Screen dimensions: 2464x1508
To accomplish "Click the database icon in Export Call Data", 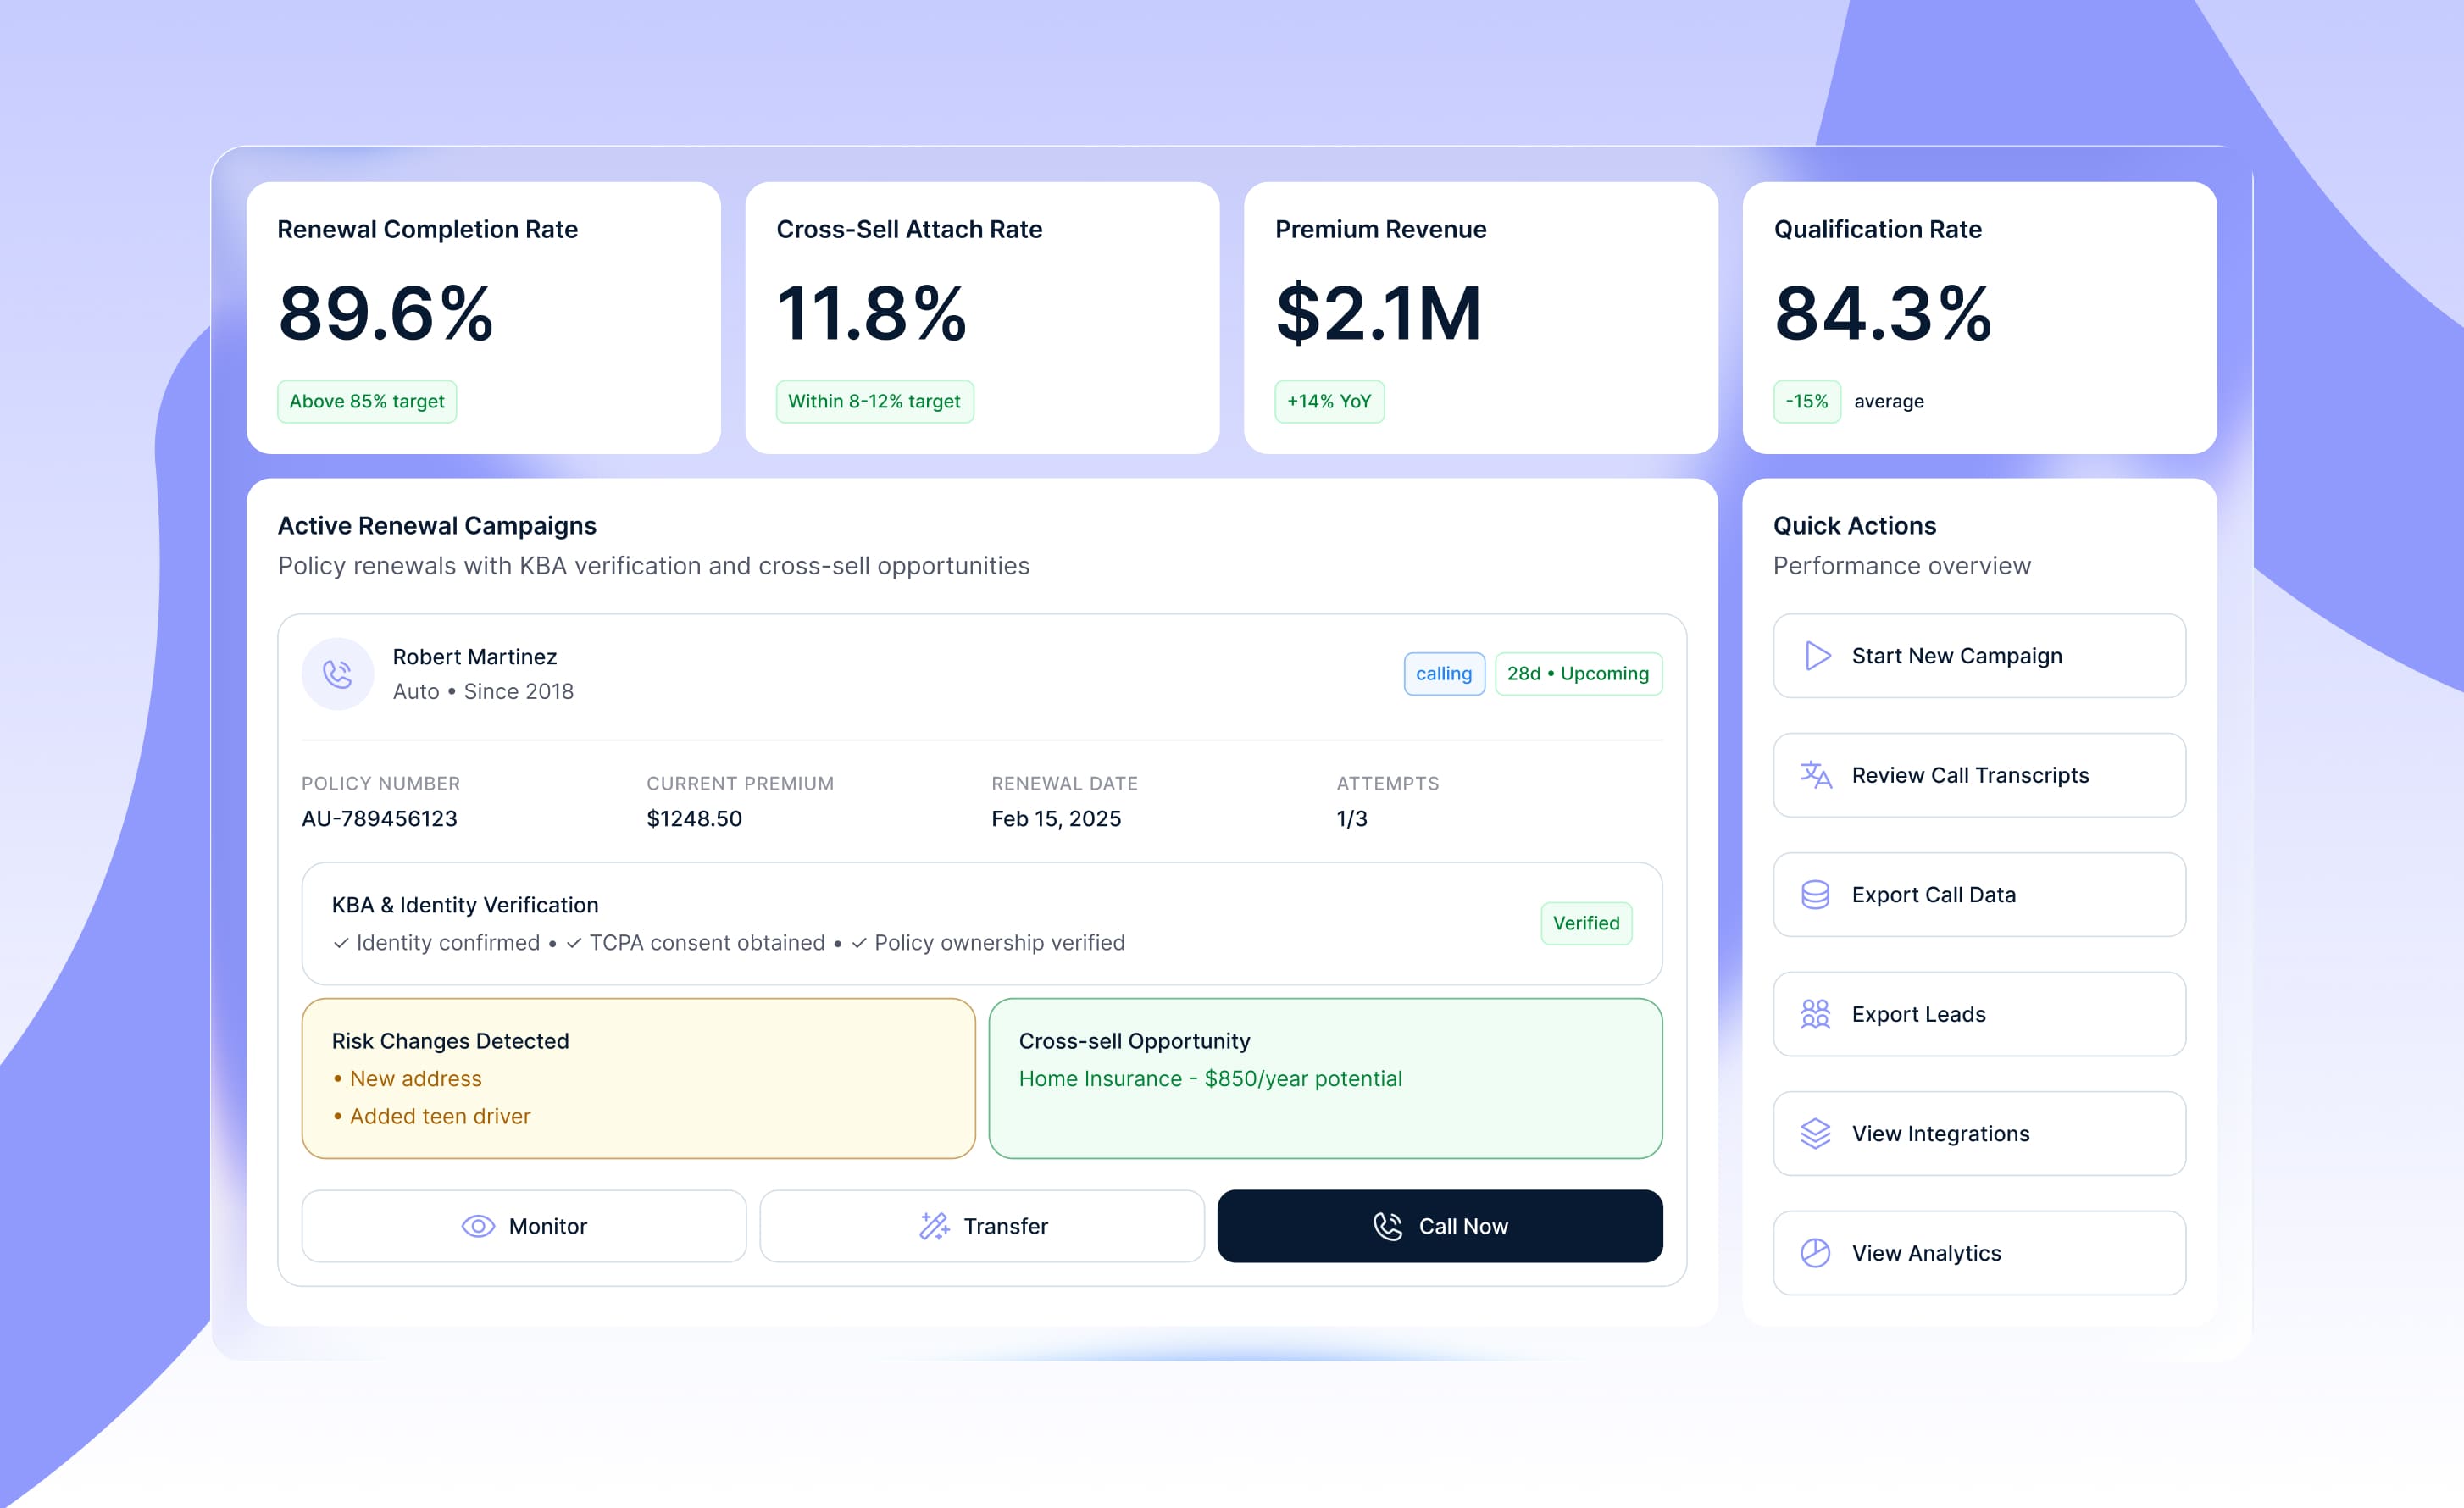I will point(1815,895).
